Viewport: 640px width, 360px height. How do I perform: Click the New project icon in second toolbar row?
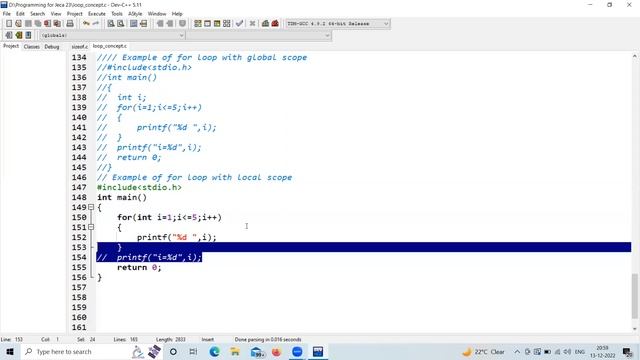coord(9,36)
